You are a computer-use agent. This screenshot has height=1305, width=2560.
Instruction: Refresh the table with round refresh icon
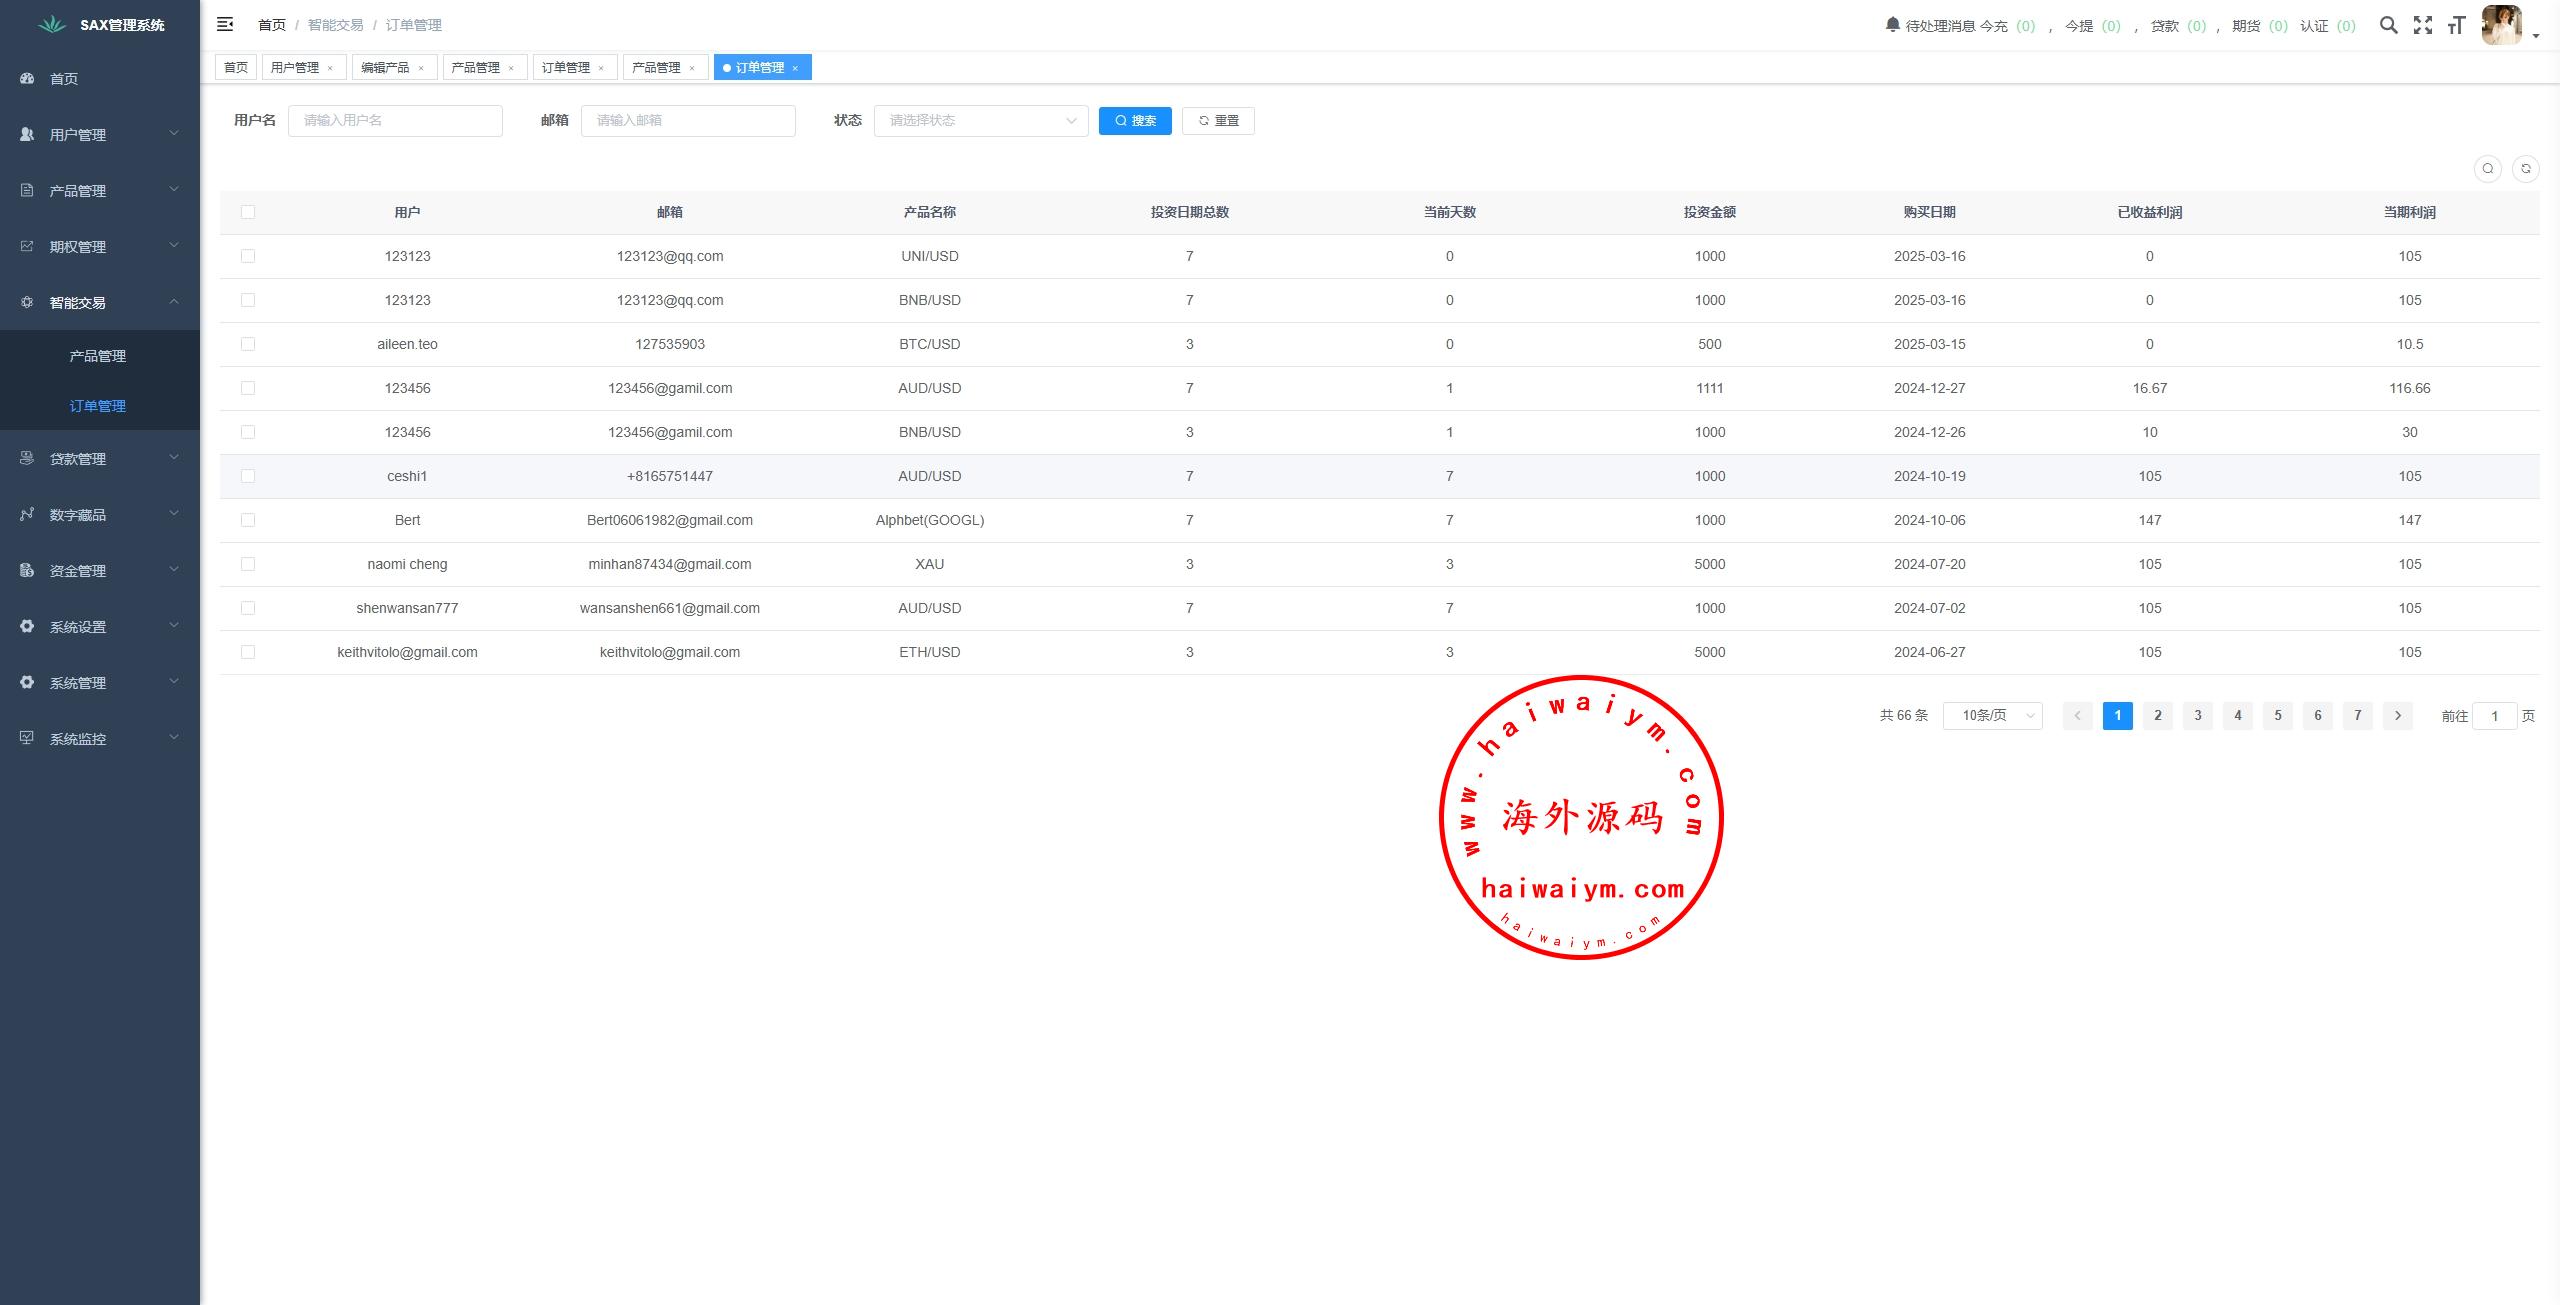click(x=2525, y=169)
